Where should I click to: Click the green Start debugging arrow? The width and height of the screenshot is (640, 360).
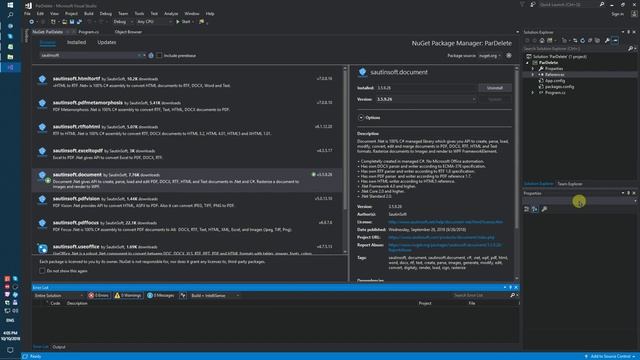tap(178, 22)
